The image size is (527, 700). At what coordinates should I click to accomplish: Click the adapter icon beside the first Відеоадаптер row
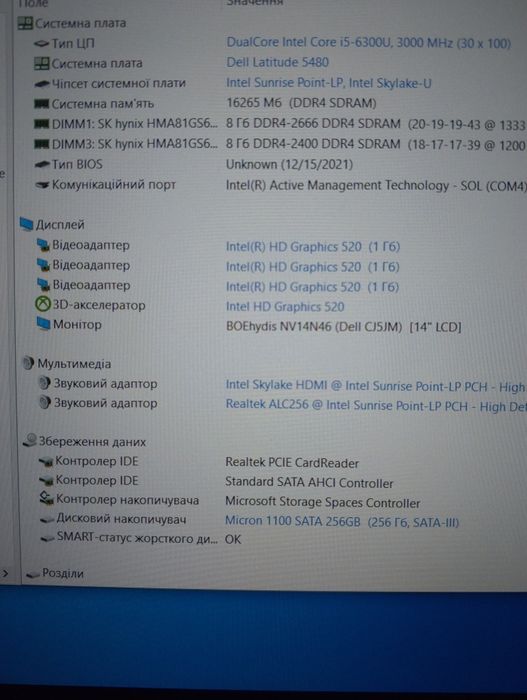pos(43,245)
